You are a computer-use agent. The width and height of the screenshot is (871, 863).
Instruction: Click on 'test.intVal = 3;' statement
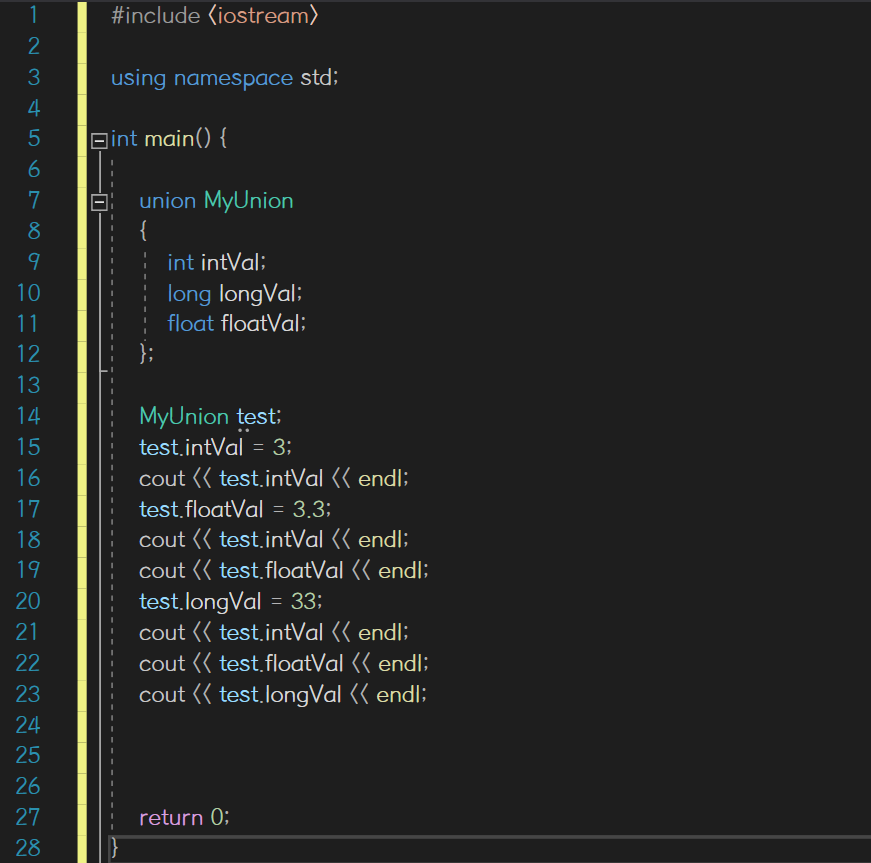tap(216, 447)
